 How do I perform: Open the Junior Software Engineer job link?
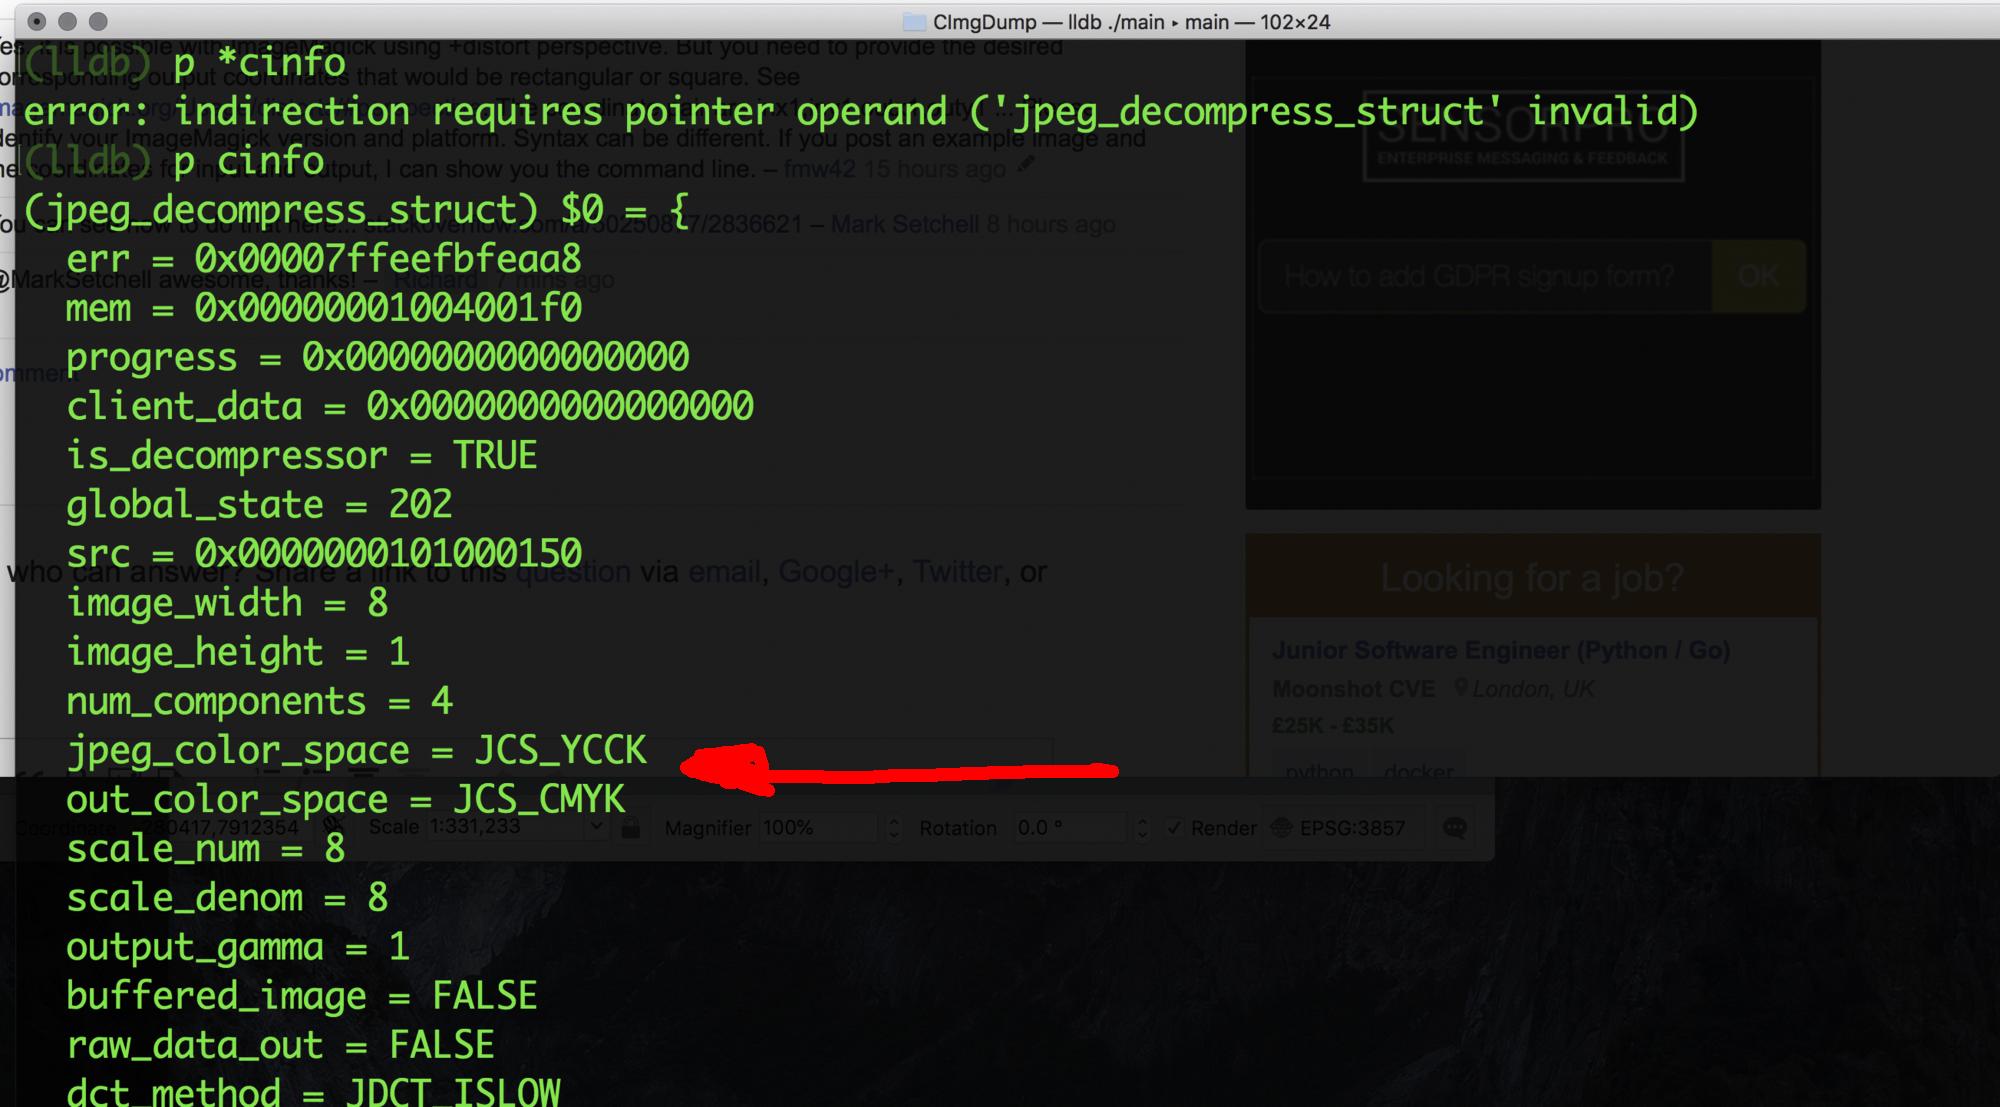1500,650
